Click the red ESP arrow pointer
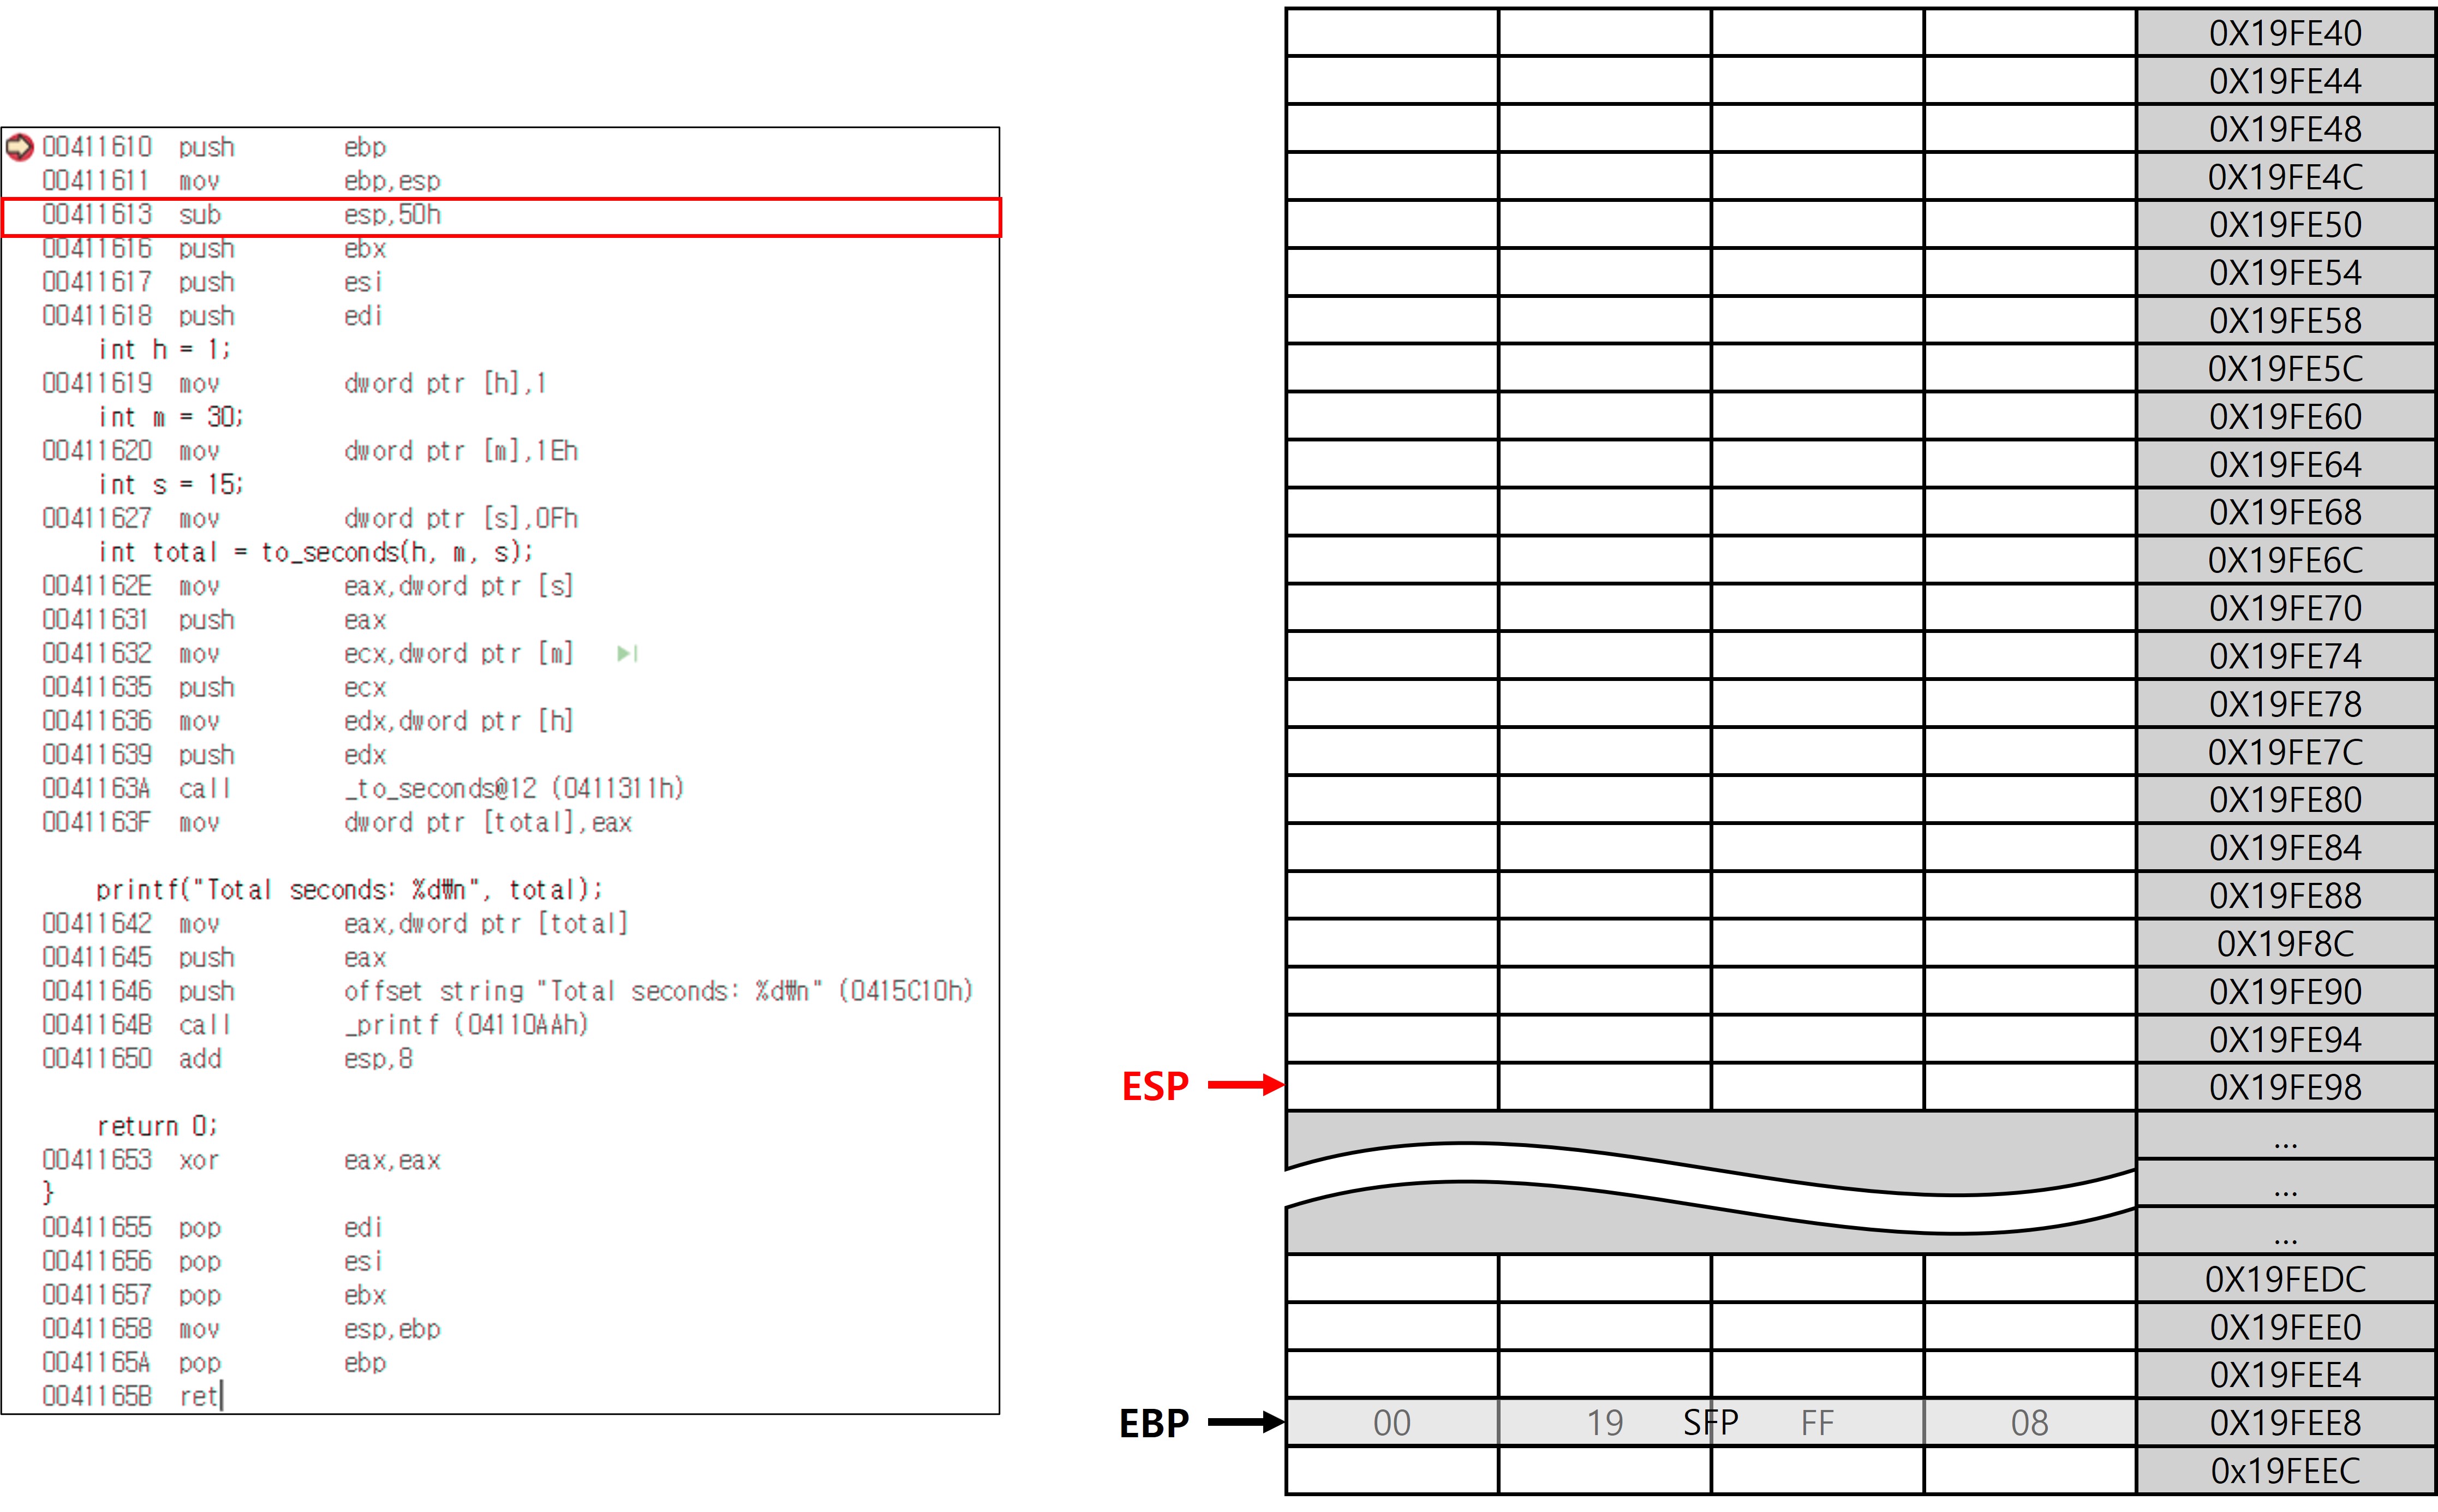 point(1245,1085)
